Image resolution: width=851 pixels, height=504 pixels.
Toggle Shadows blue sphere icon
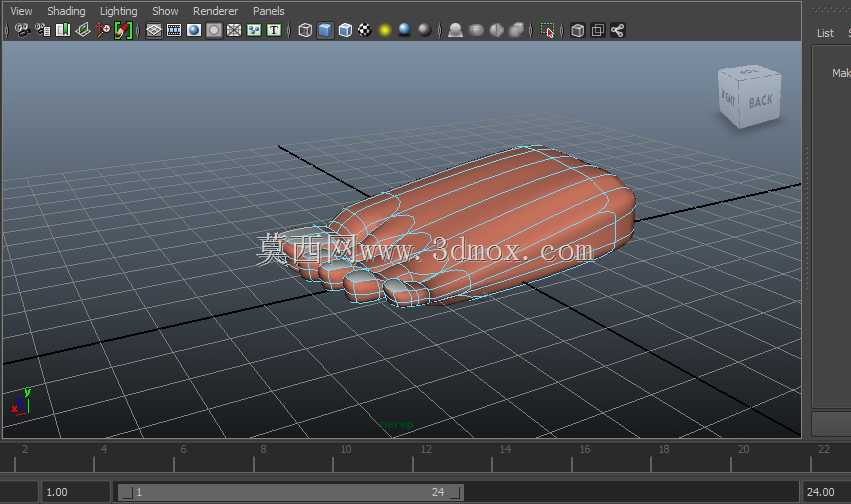pos(404,30)
